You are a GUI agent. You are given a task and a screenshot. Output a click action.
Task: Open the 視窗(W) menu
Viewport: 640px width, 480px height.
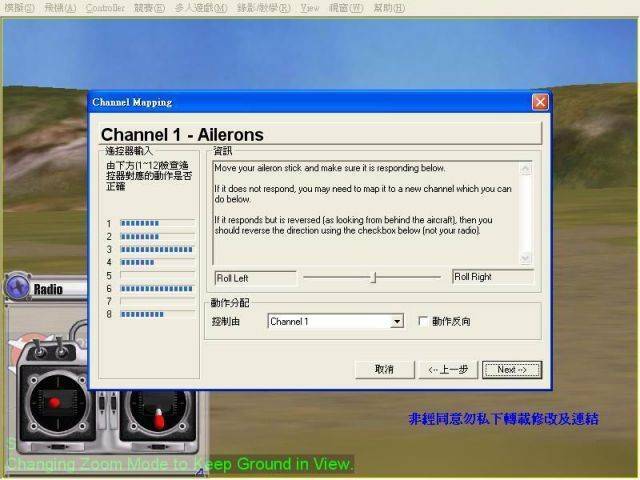click(346, 8)
